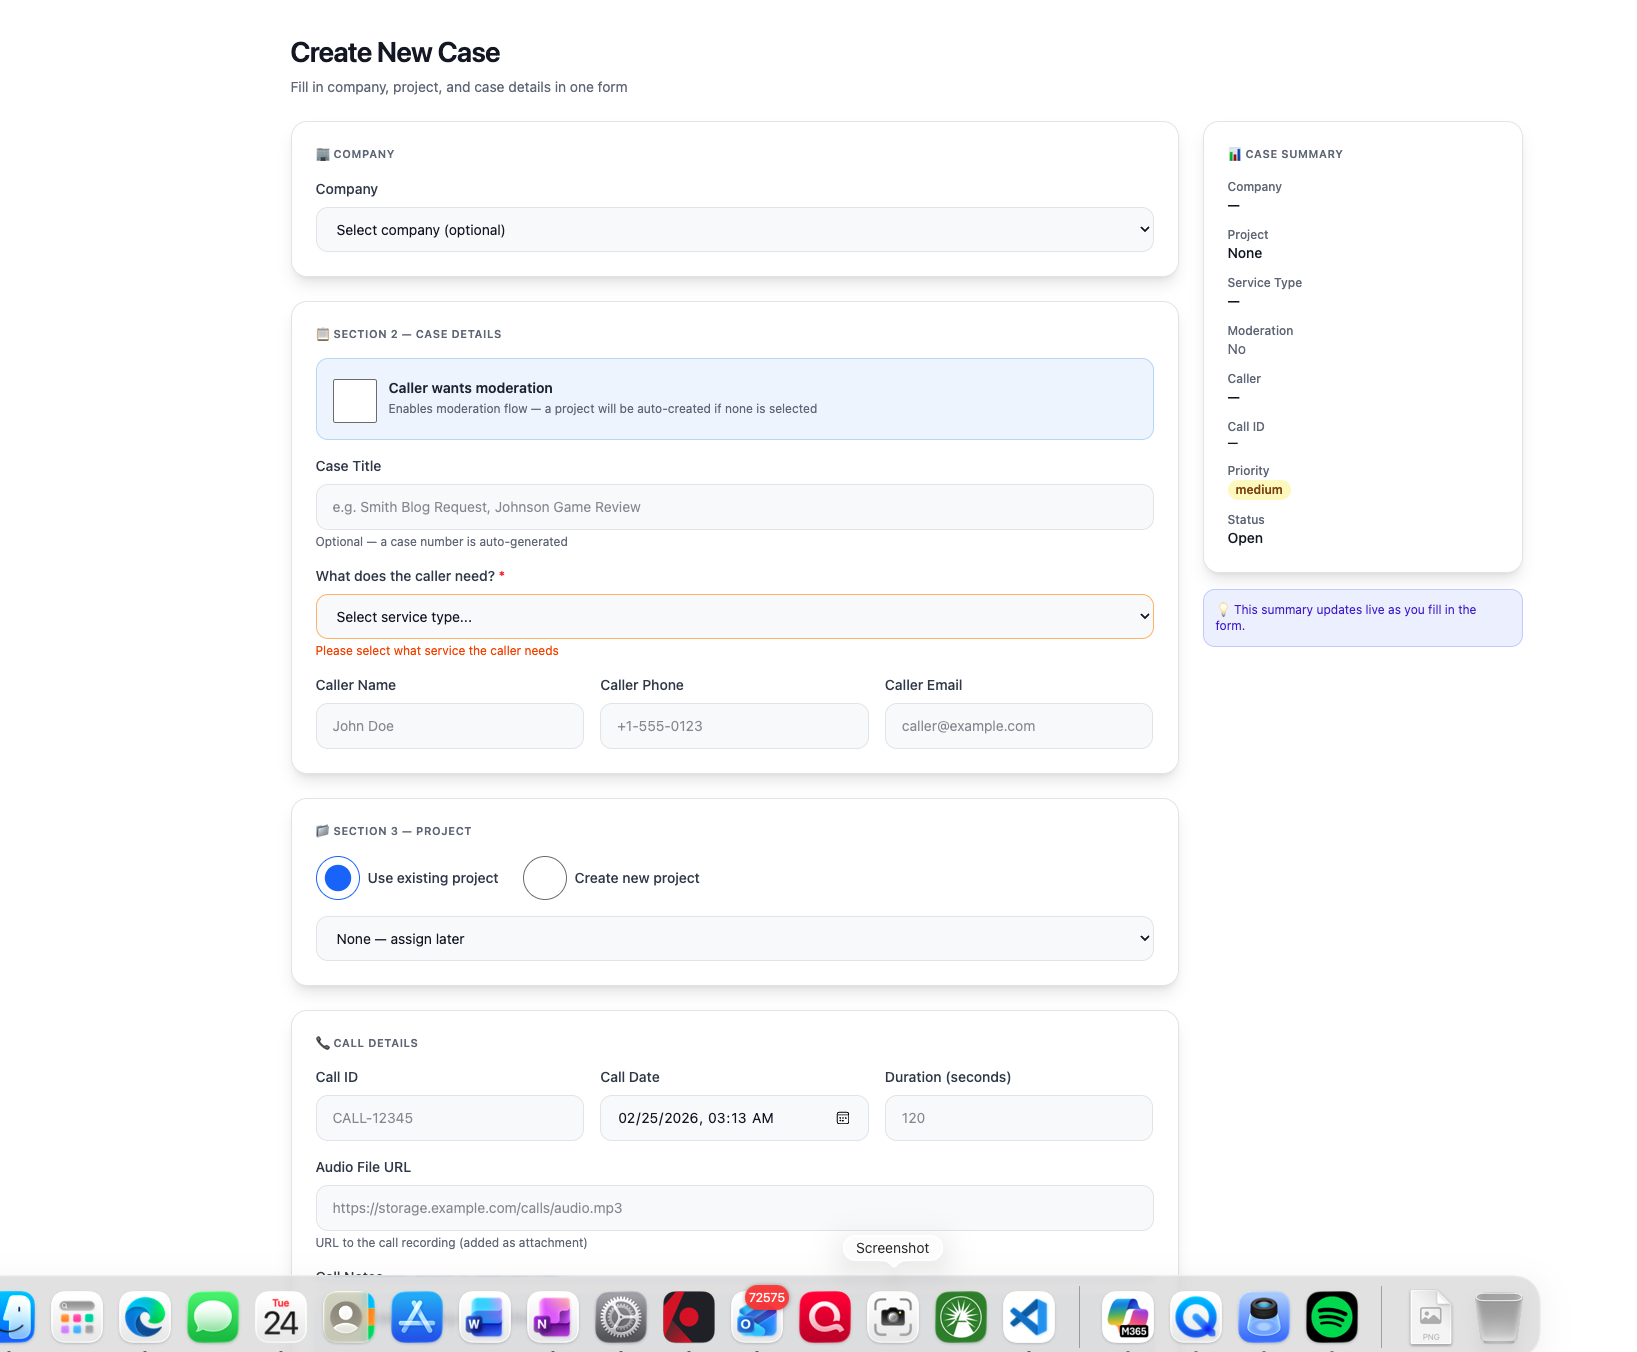Open Microsoft Word from the dock
Viewport: 1637px width, 1352px height.
pyautogui.click(x=485, y=1317)
